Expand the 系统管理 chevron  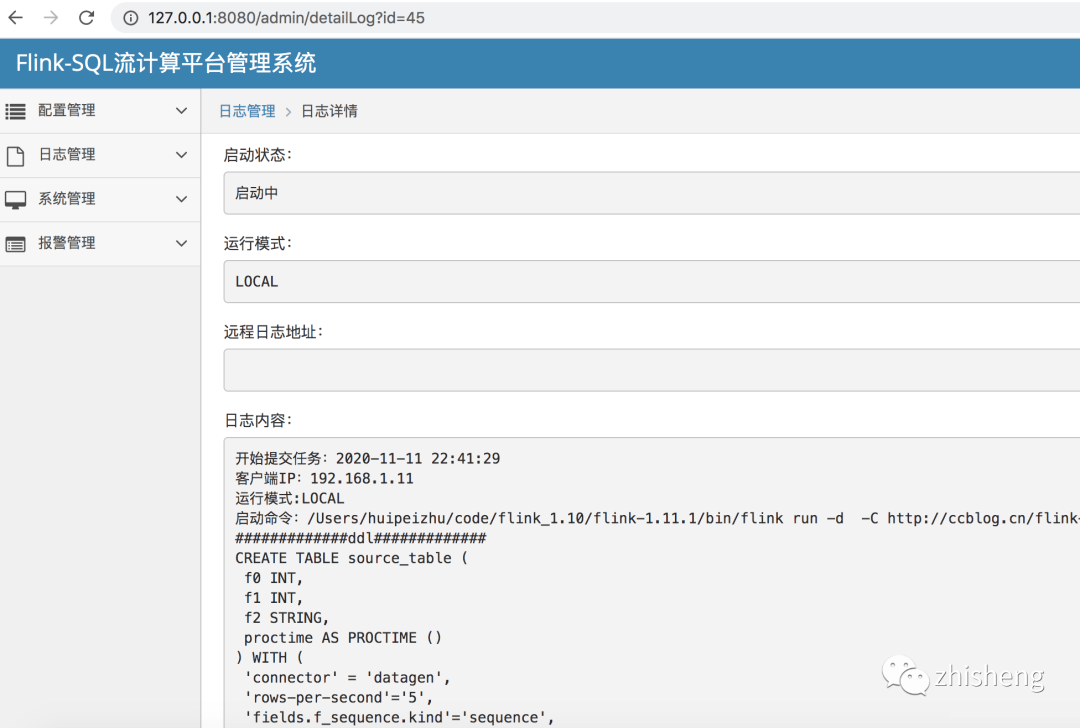pos(181,199)
